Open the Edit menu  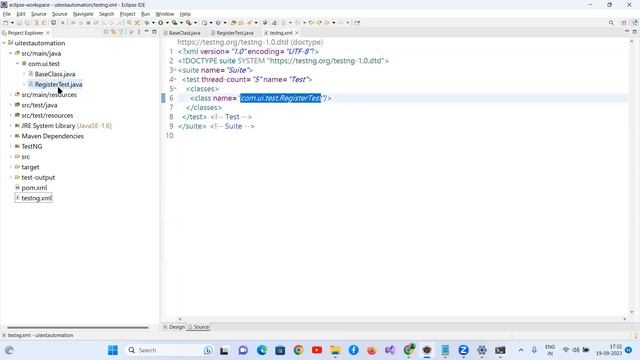20,14
